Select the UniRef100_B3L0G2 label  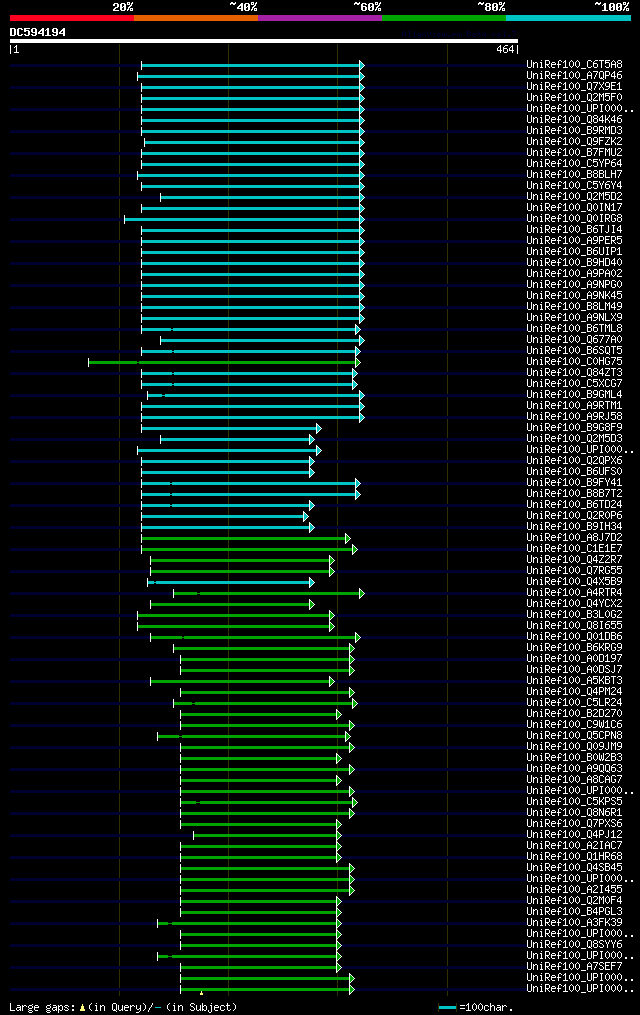[x=575, y=615]
